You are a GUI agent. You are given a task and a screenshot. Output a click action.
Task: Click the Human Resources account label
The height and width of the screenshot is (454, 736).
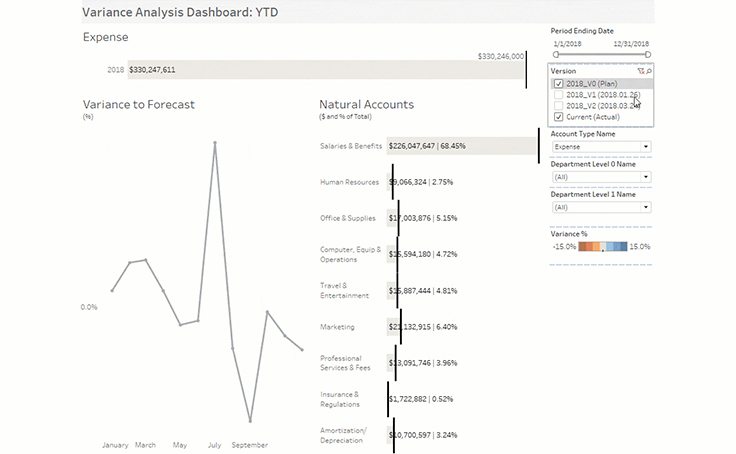pyautogui.click(x=349, y=182)
